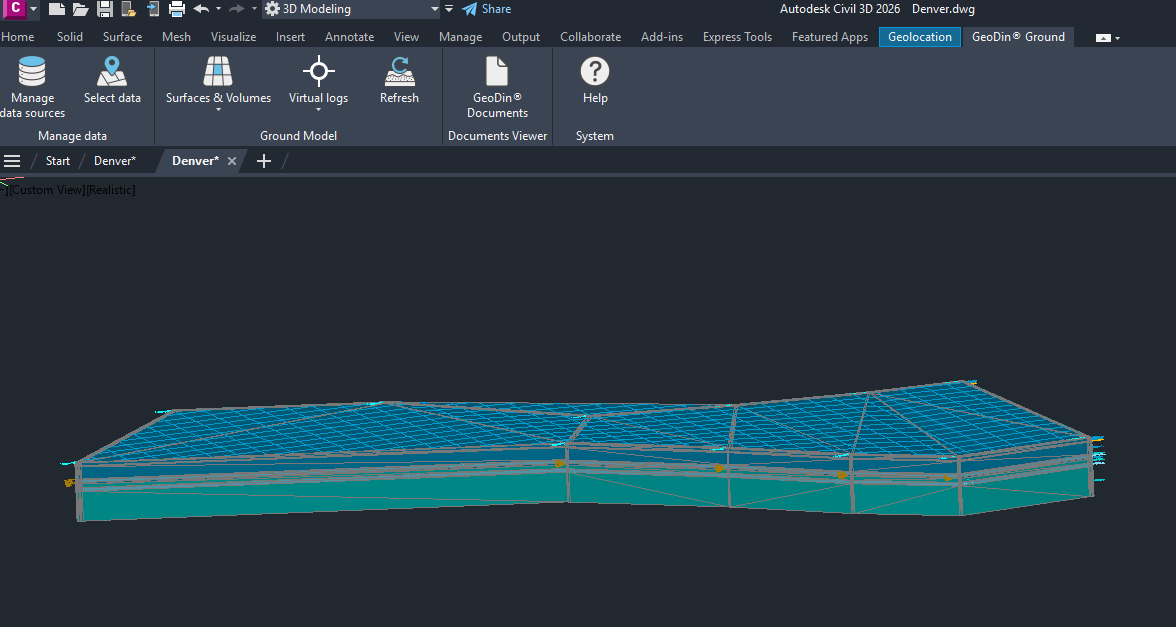
Task: Toggle ribbon minimize state button
Action: point(1103,38)
